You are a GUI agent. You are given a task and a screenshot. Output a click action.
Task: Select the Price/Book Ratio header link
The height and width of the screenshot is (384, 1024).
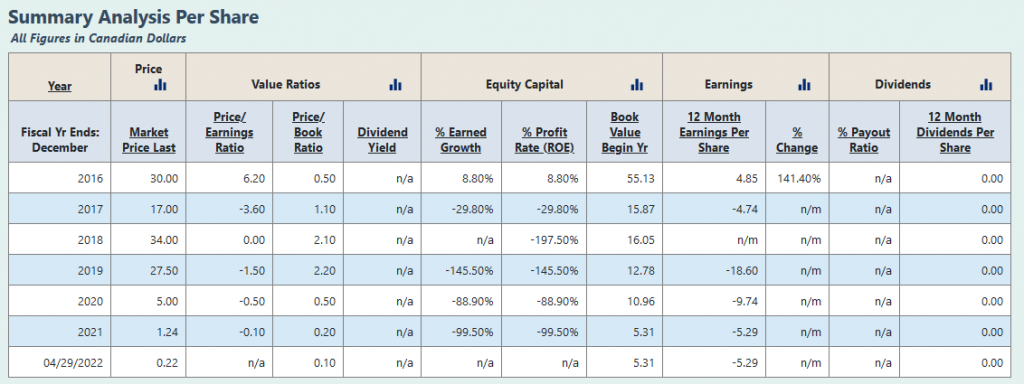pos(308,132)
